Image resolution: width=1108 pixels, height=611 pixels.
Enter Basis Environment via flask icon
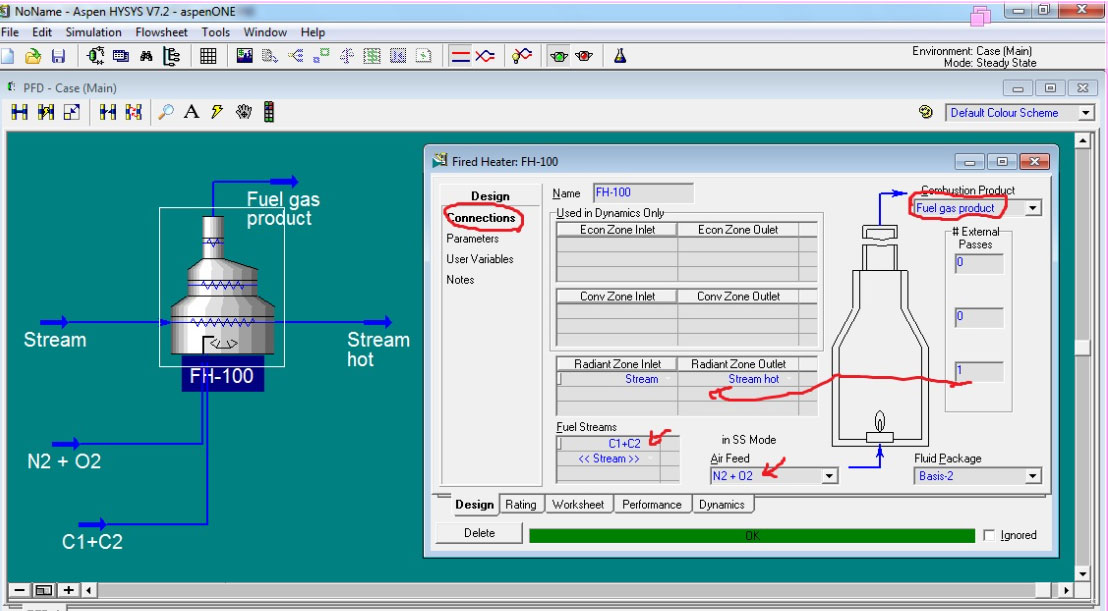tap(620, 56)
